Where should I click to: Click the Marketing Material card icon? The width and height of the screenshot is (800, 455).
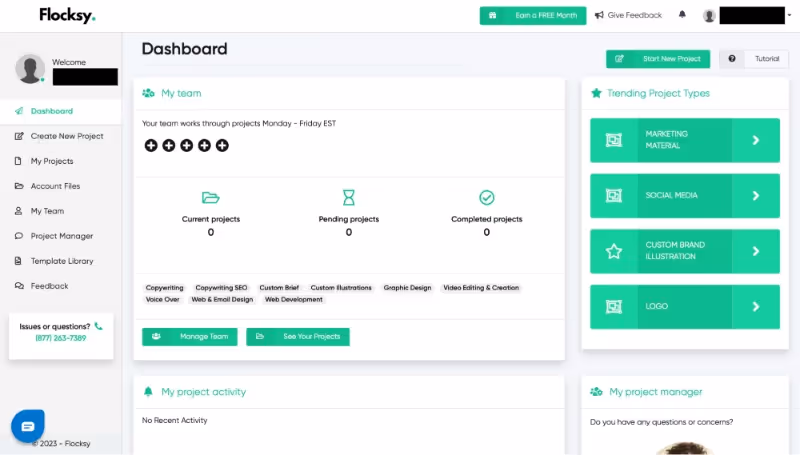[x=614, y=140]
